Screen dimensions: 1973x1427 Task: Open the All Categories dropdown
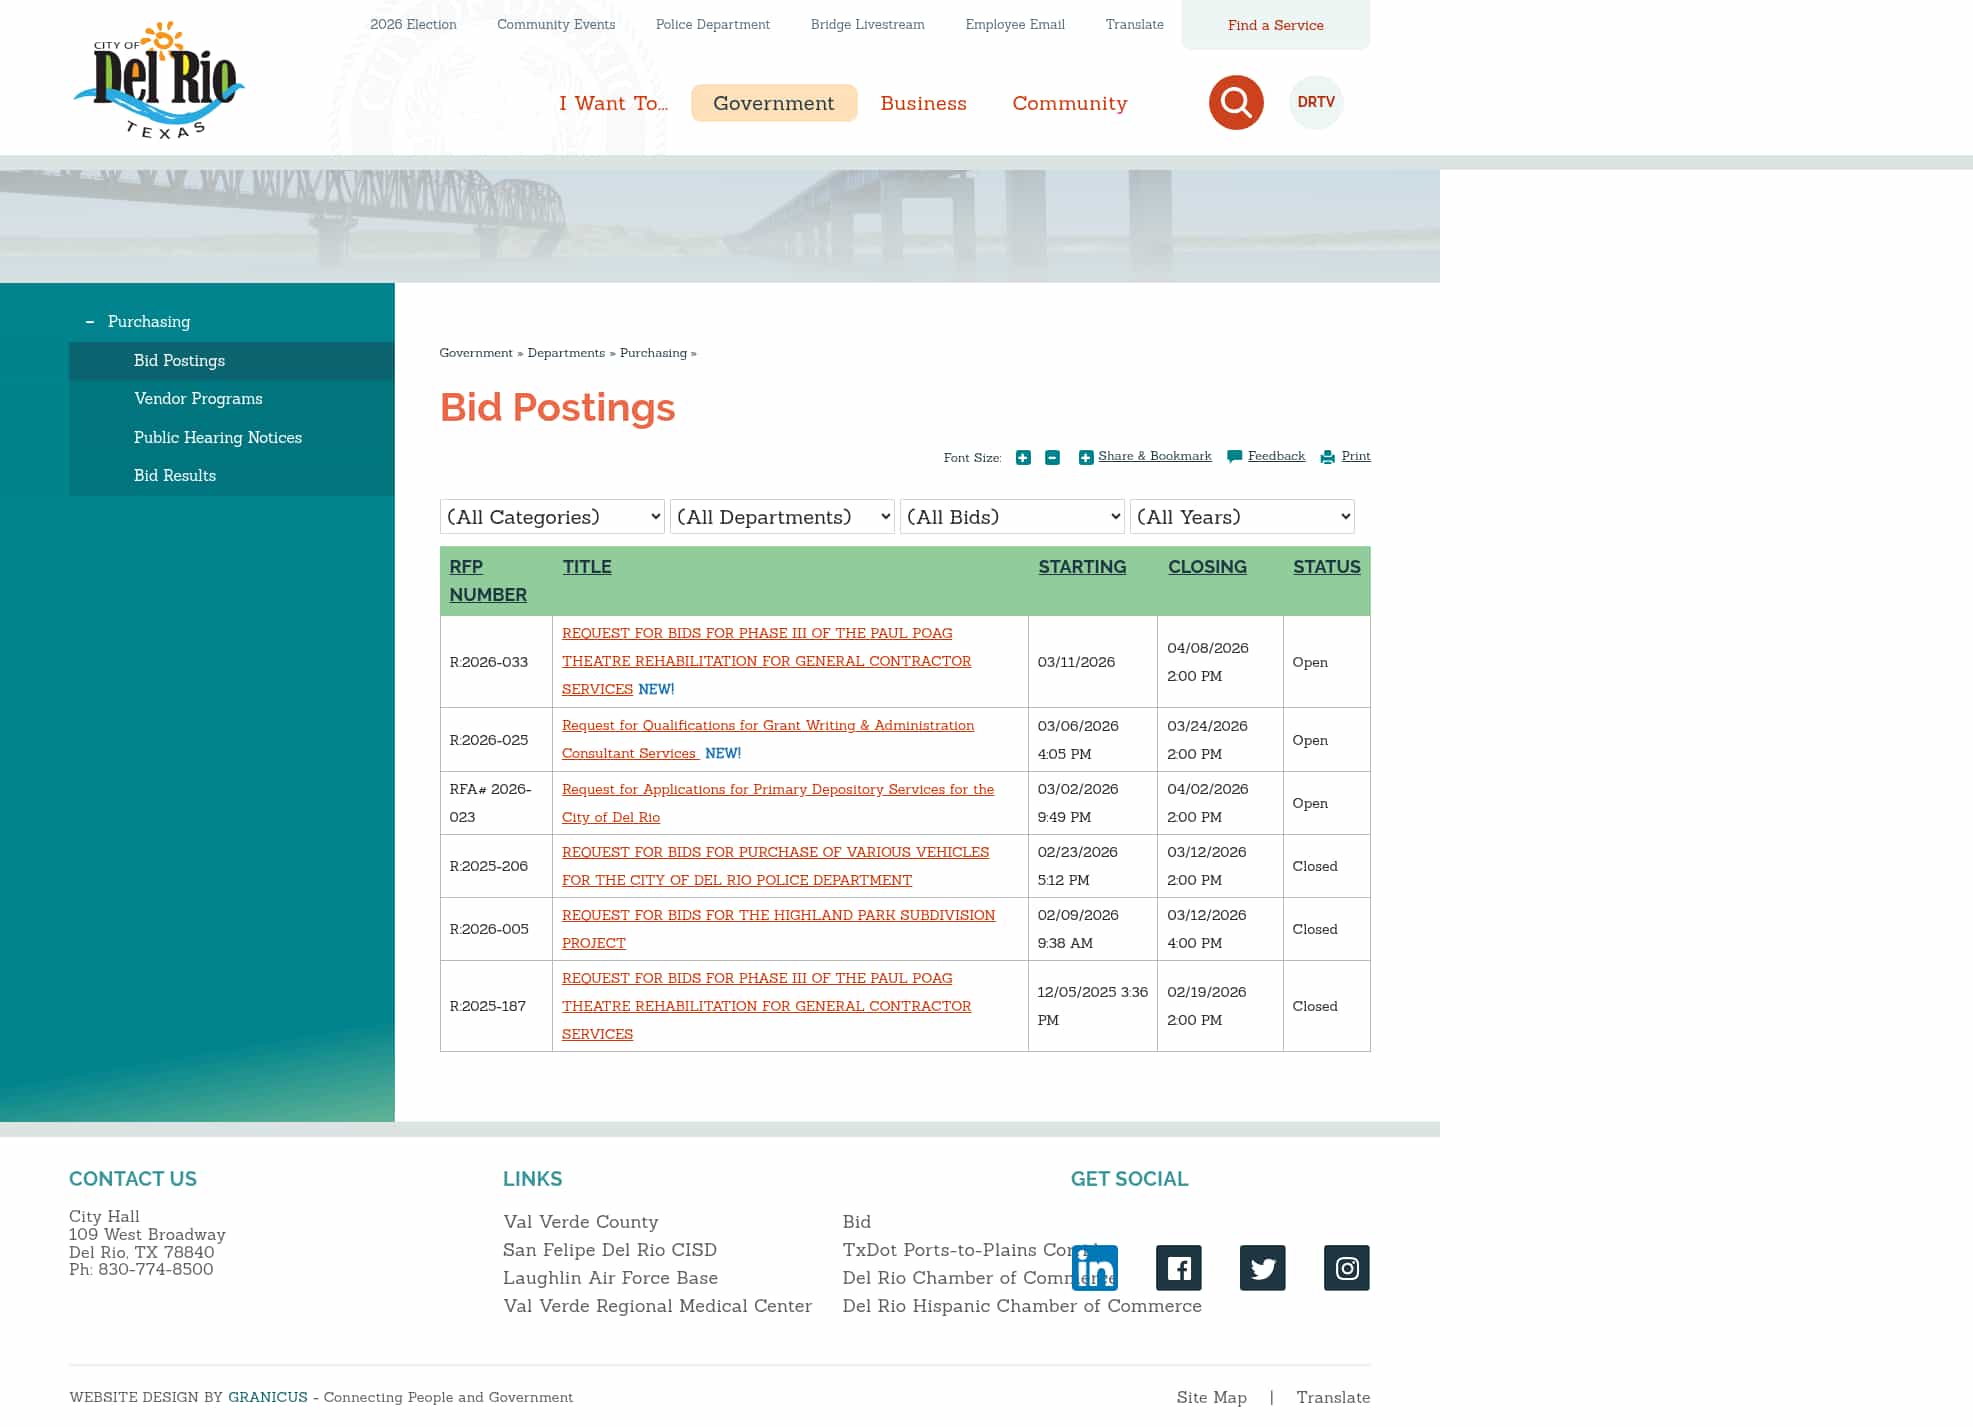coord(551,516)
